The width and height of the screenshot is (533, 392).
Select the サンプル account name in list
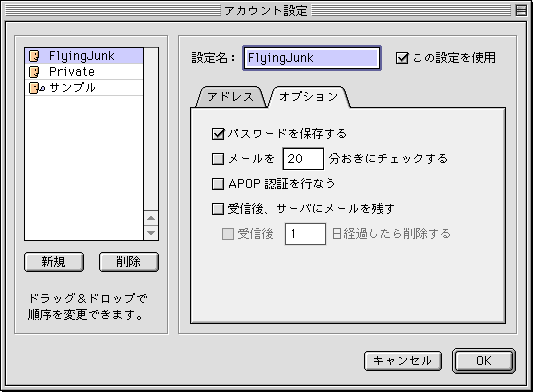click(72, 88)
